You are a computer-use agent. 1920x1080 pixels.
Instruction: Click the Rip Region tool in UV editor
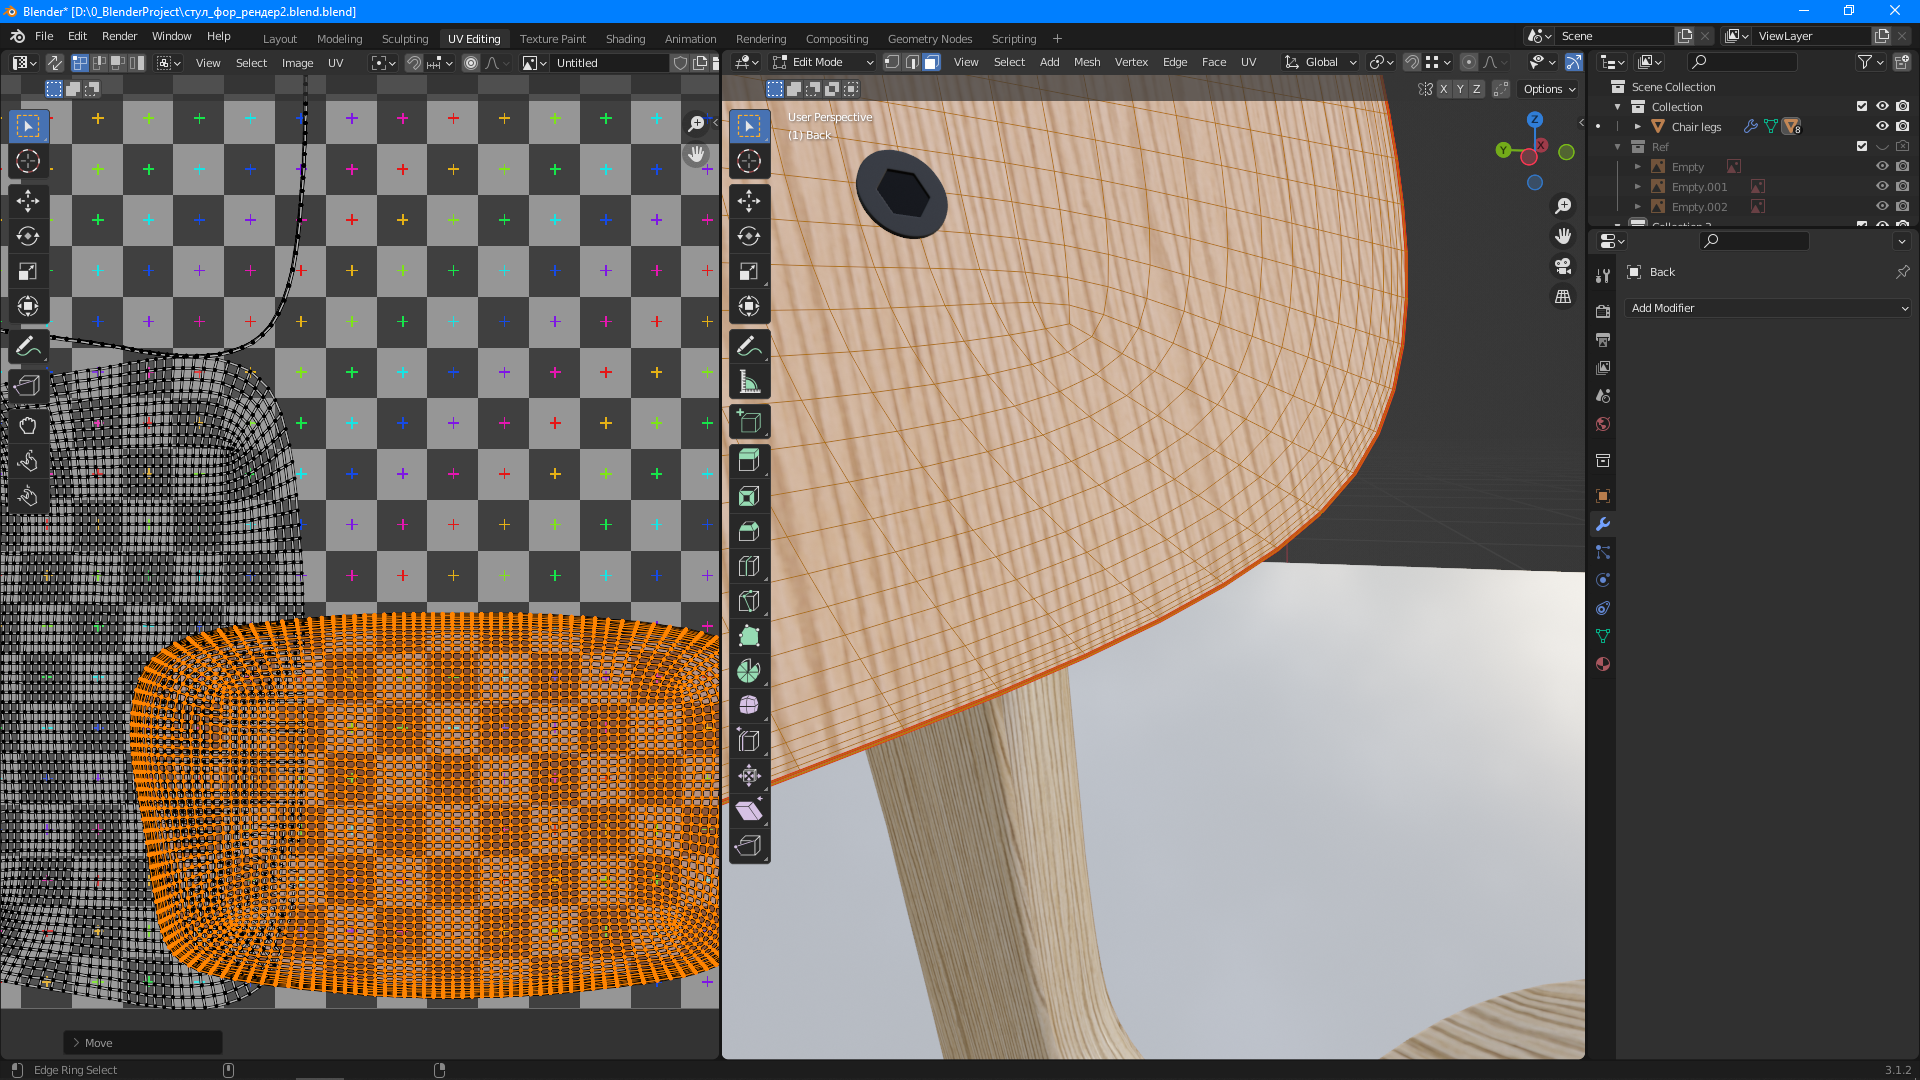[x=28, y=386]
